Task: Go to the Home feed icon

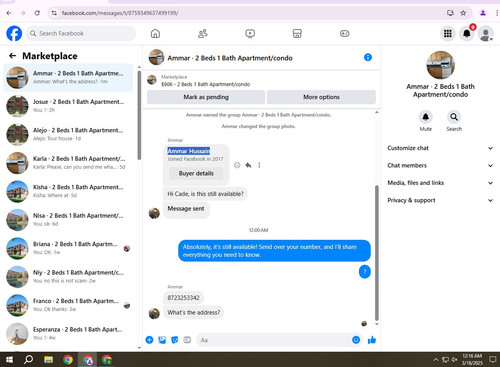Action: coord(155,33)
